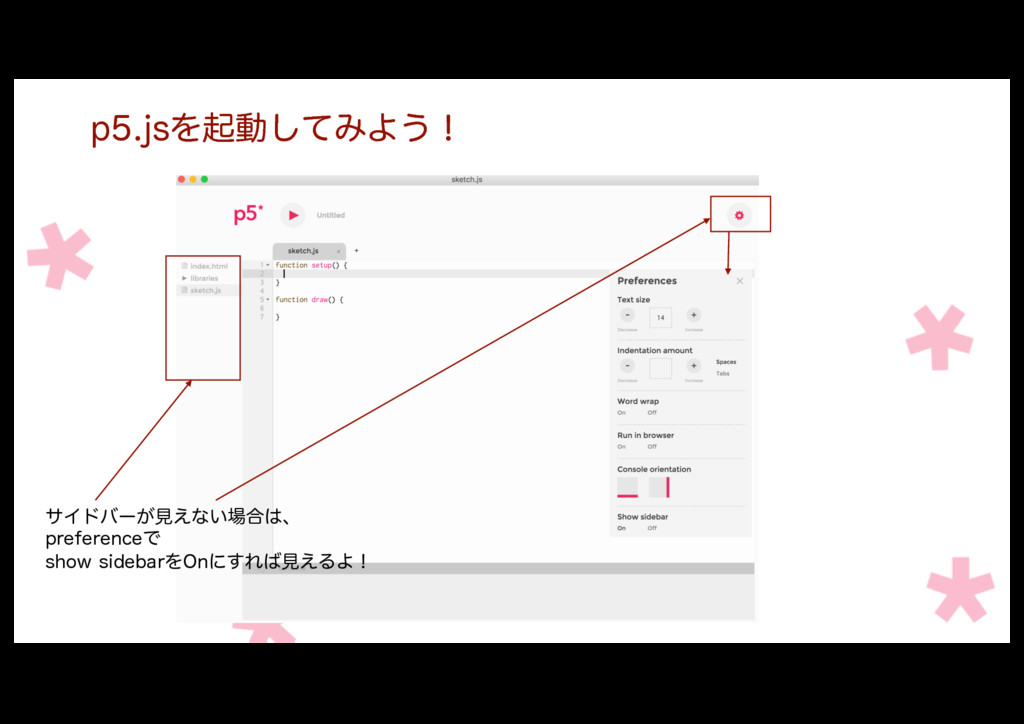
Task: Increase the indentation amount
Action: point(694,366)
